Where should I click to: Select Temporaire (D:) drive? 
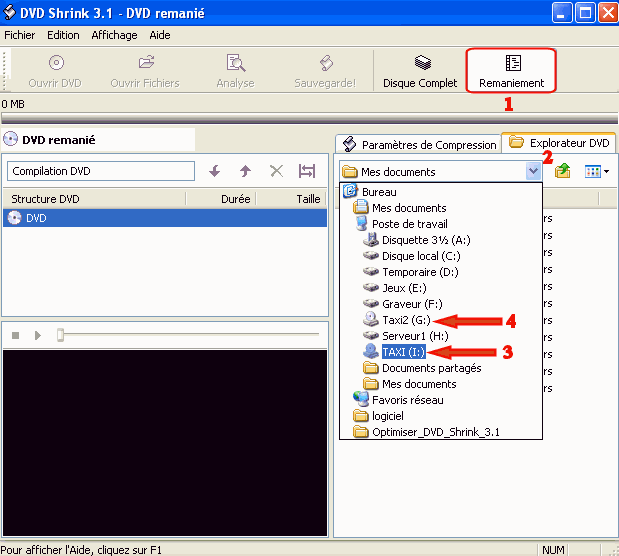(420, 272)
